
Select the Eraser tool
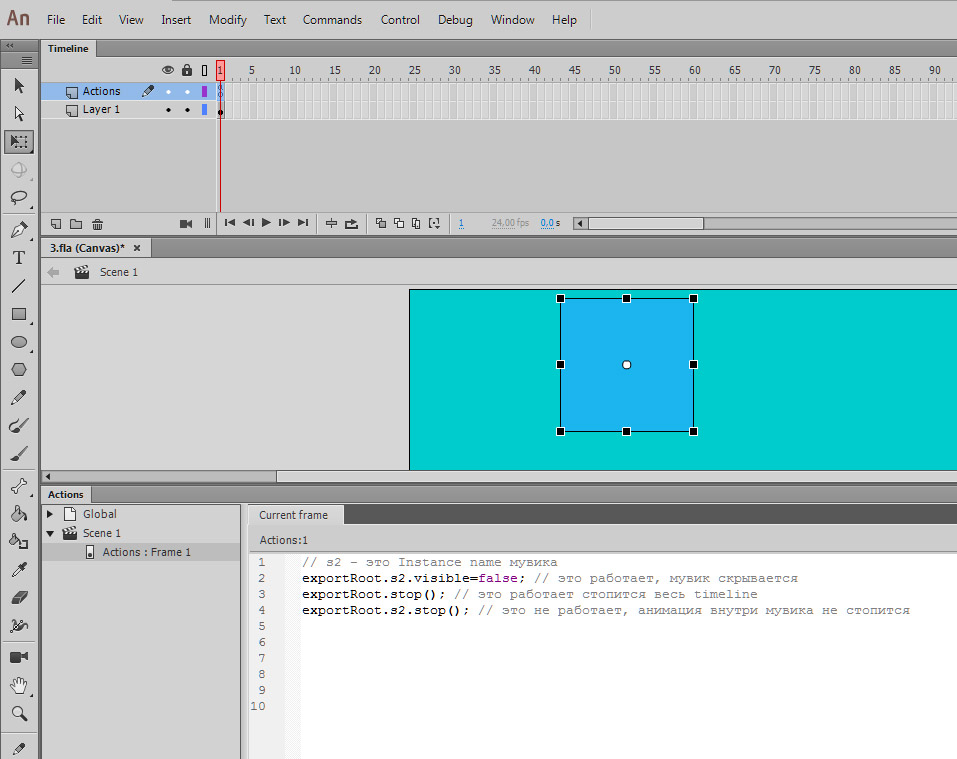pyautogui.click(x=19, y=598)
